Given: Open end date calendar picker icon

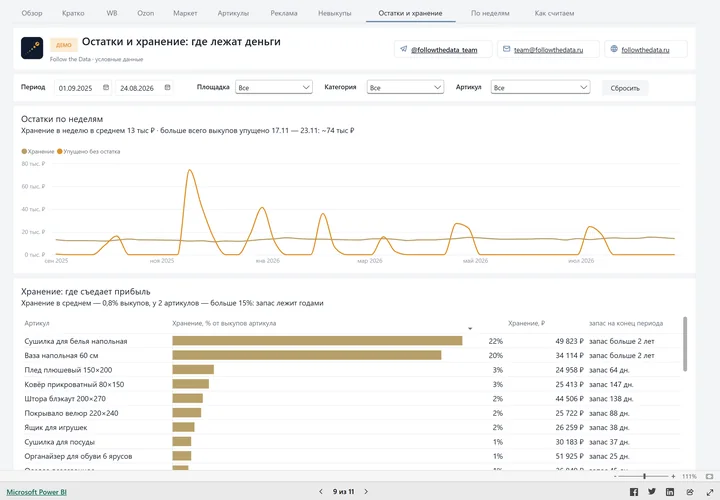Looking at the screenshot, I should (168, 87).
